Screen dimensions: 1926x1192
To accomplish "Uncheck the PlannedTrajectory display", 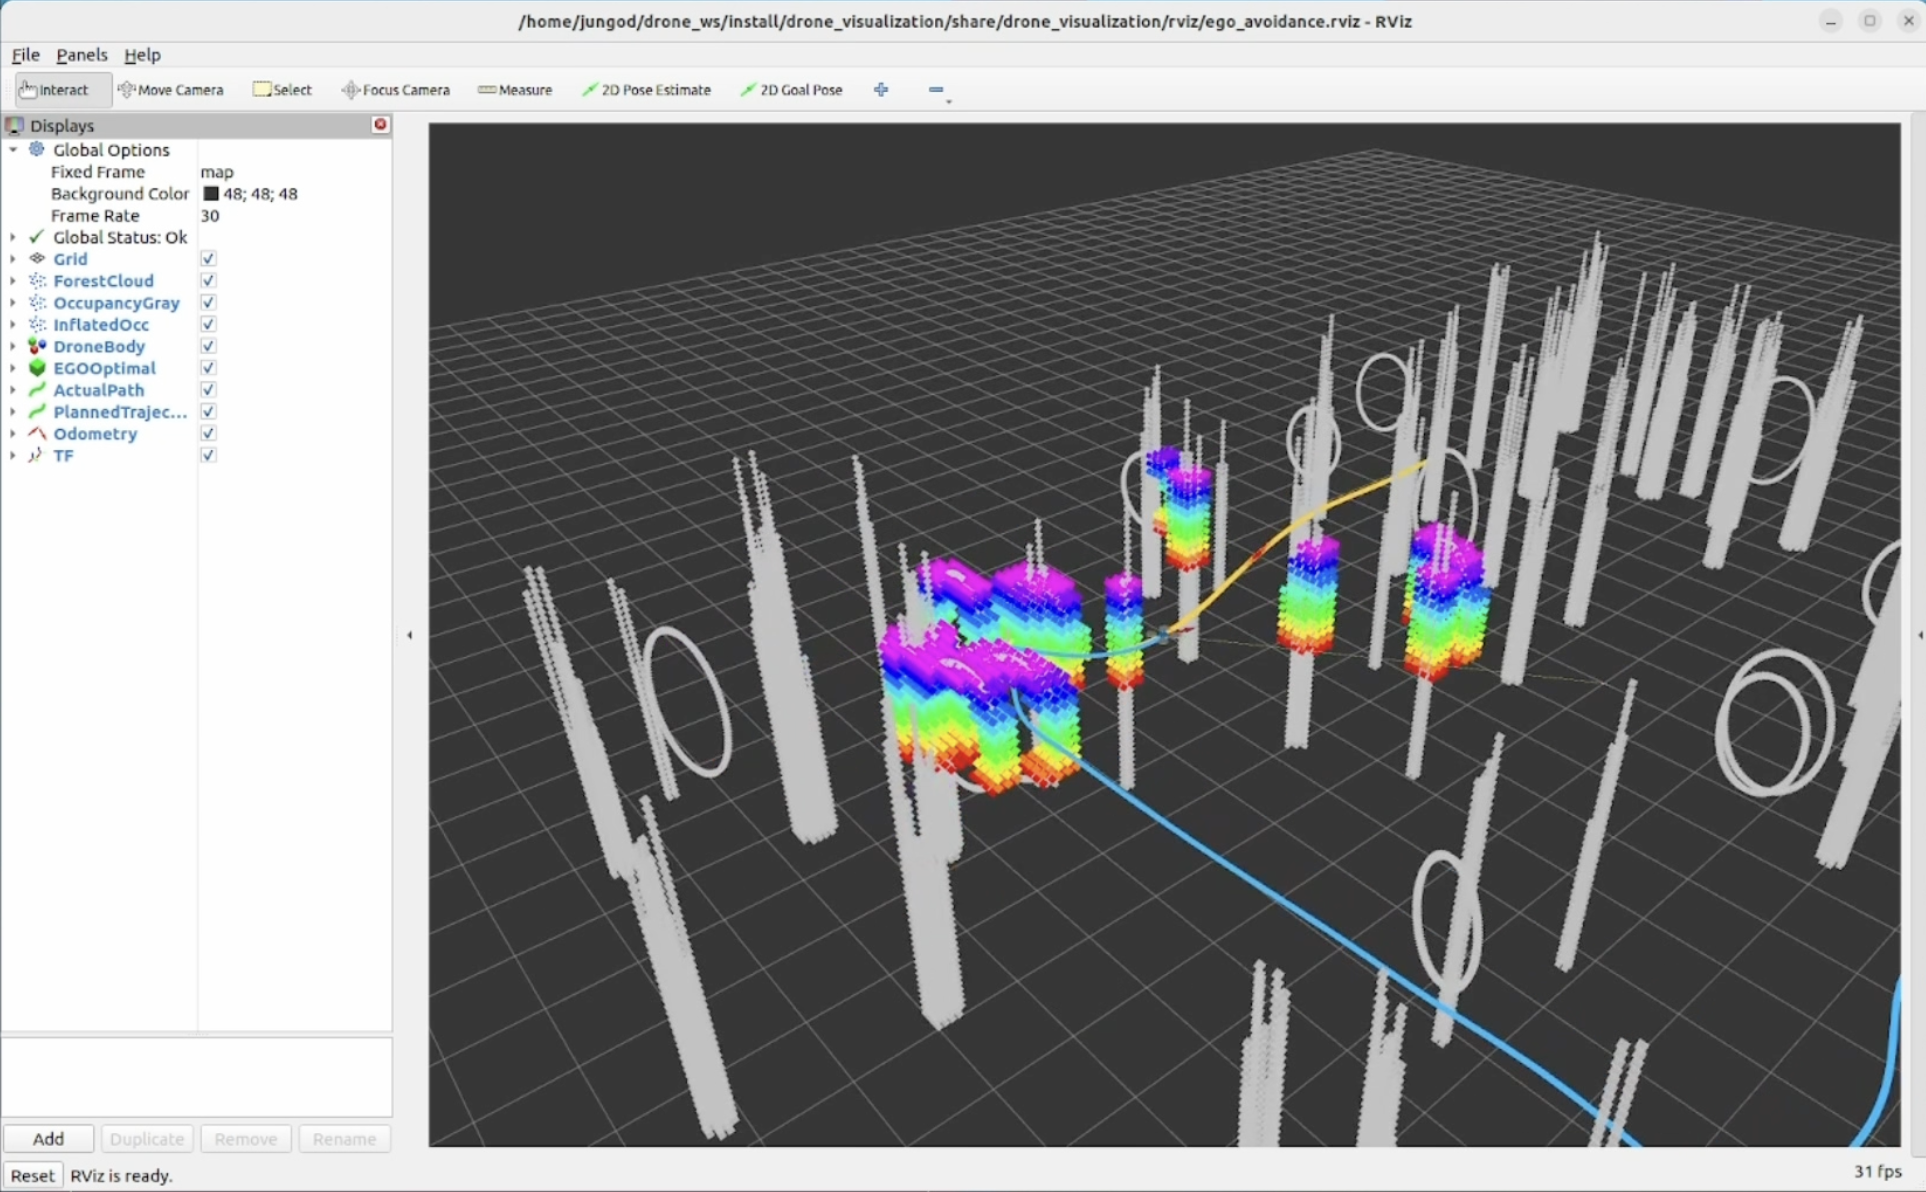I will (x=208, y=412).
